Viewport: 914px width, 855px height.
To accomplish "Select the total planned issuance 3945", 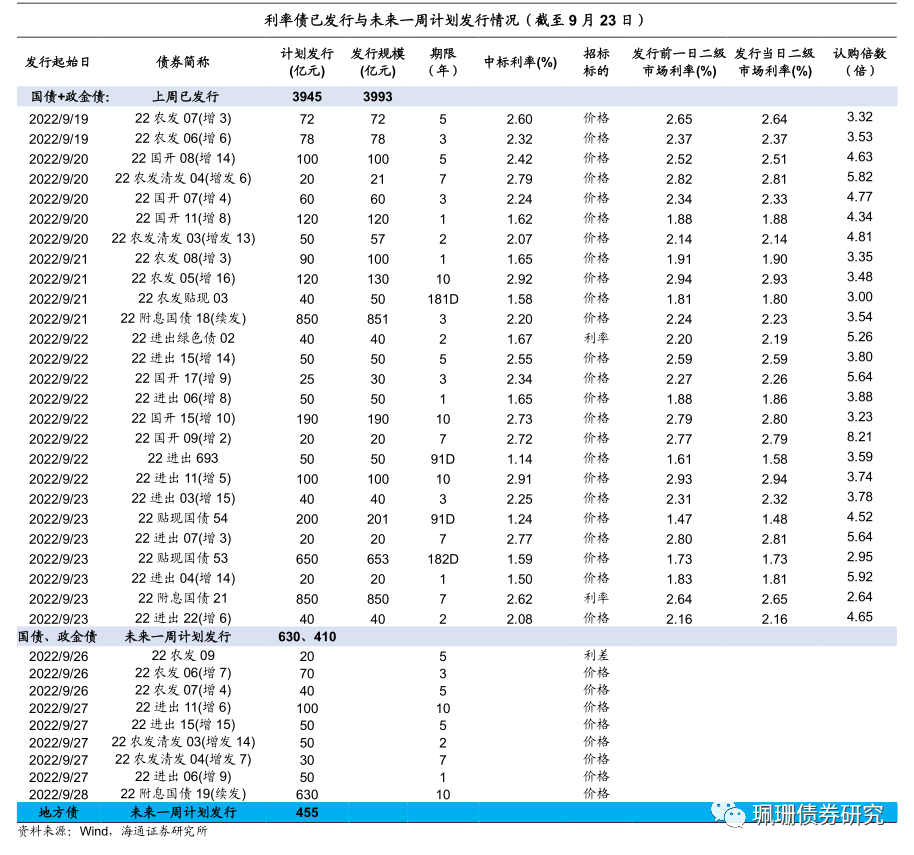I will 307,97.
